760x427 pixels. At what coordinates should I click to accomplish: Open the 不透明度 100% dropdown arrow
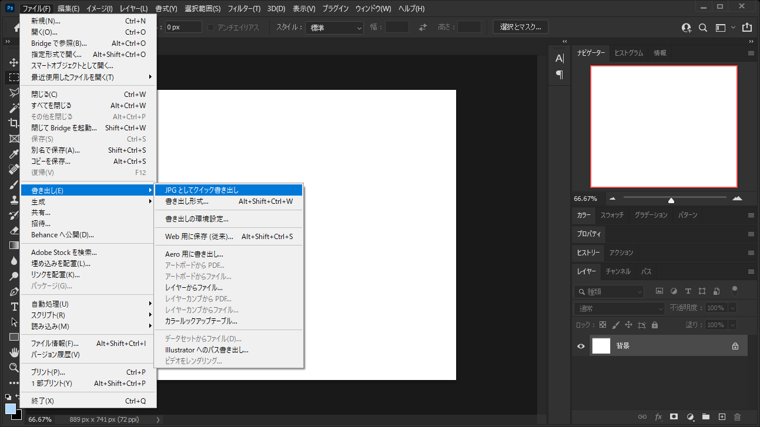(x=732, y=308)
